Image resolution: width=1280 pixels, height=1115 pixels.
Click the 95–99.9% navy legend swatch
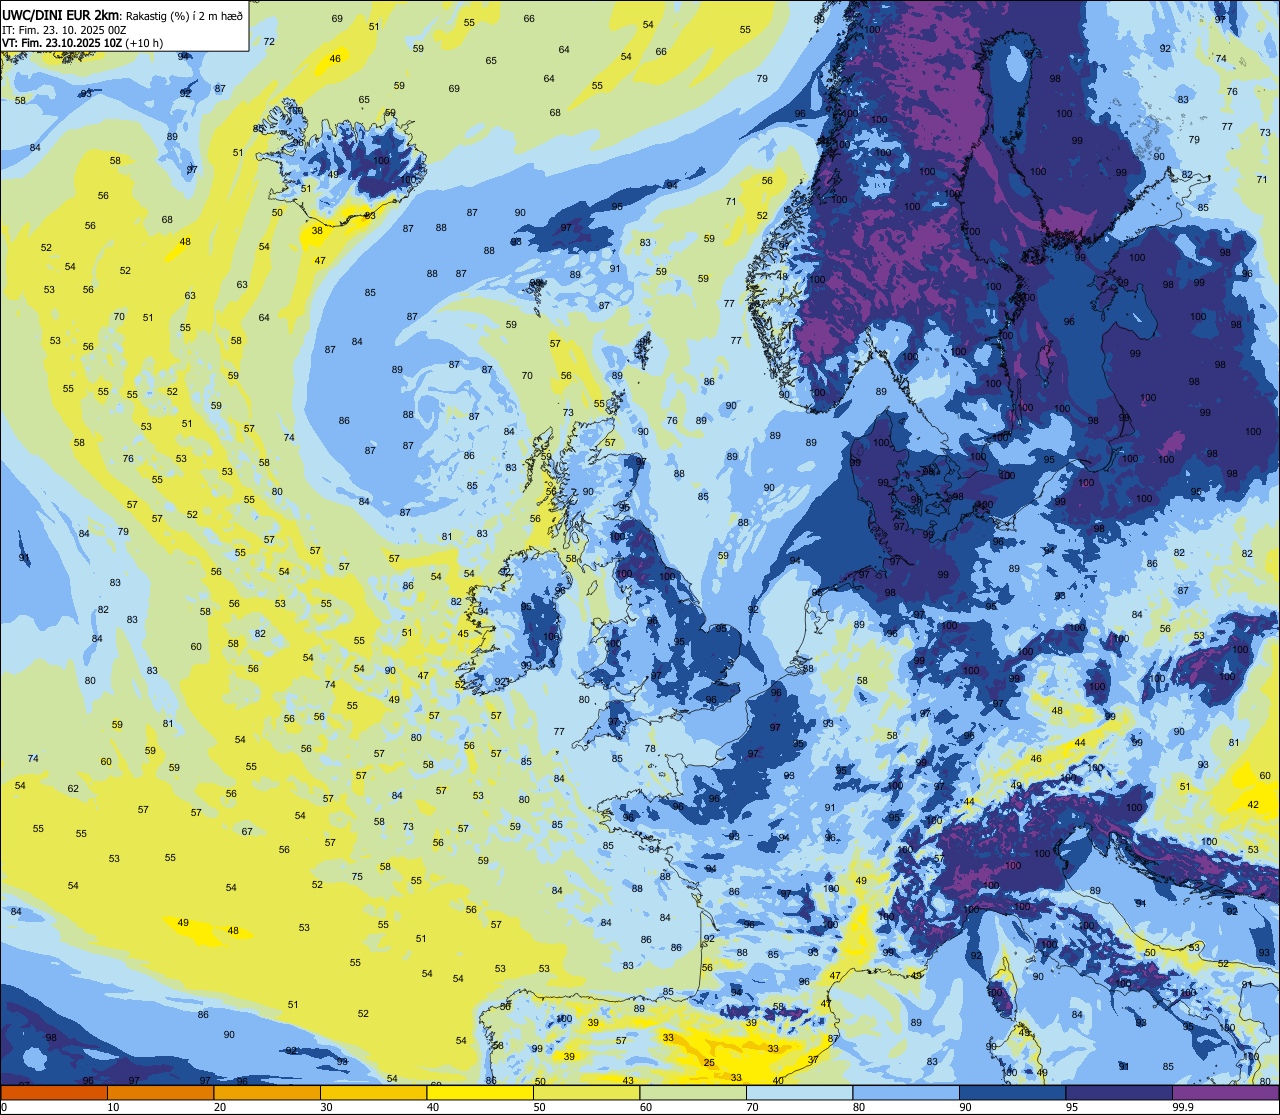tap(1119, 1093)
